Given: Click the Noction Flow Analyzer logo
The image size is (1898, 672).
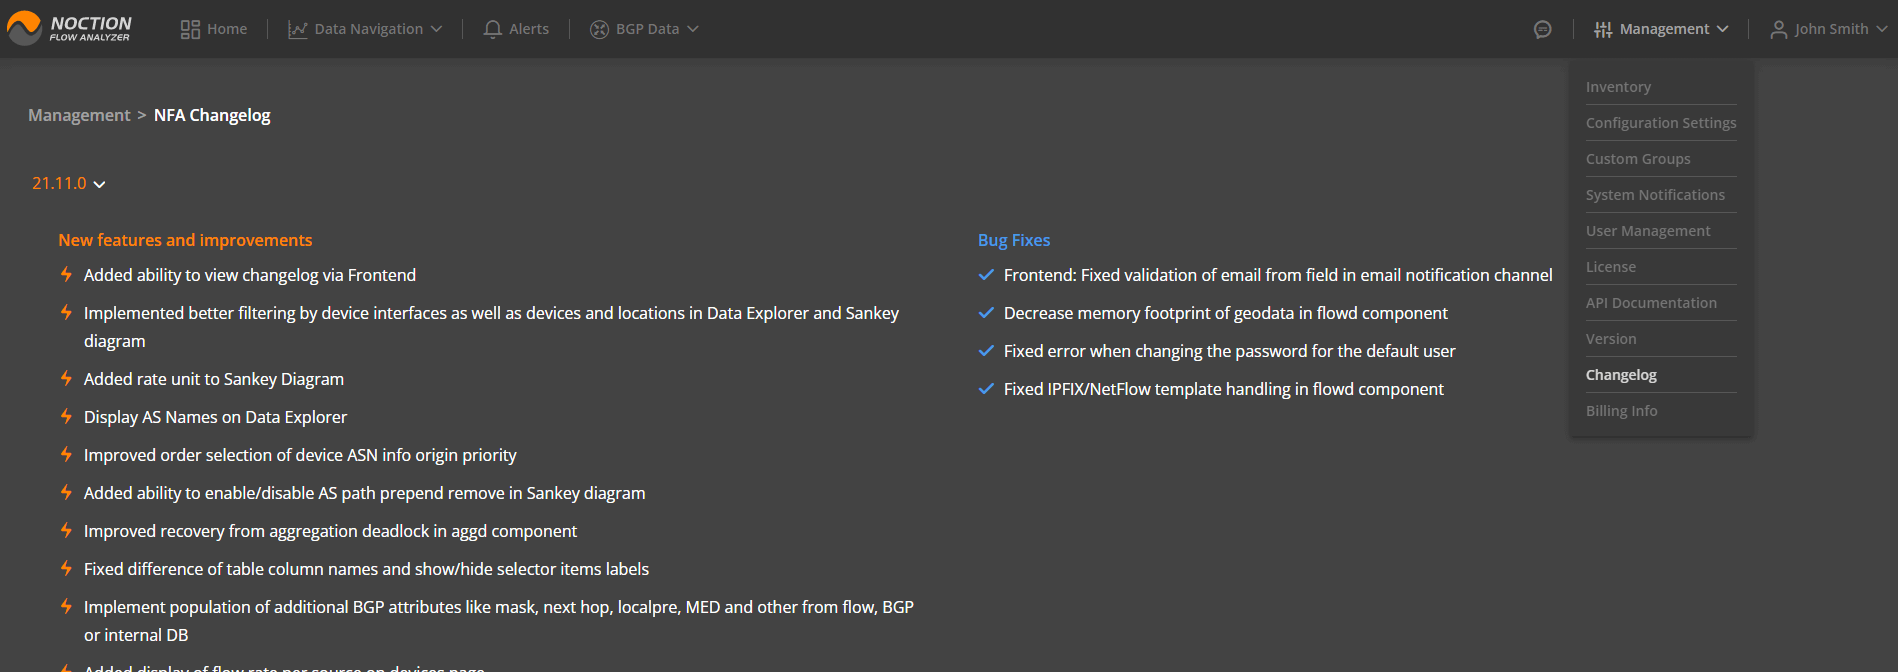Looking at the screenshot, I should tap(69, 28).
